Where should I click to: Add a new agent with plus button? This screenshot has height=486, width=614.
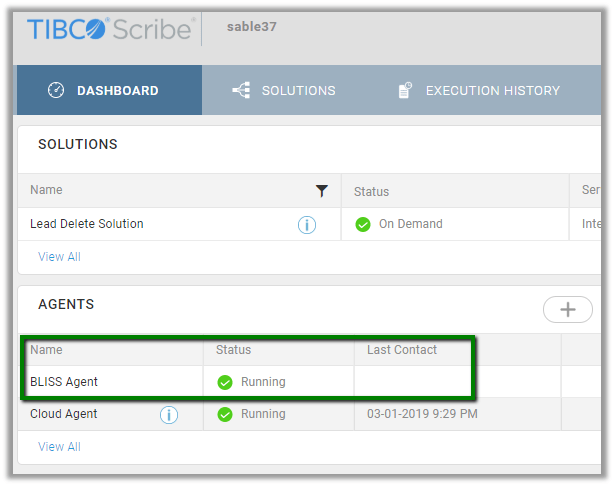568,309
